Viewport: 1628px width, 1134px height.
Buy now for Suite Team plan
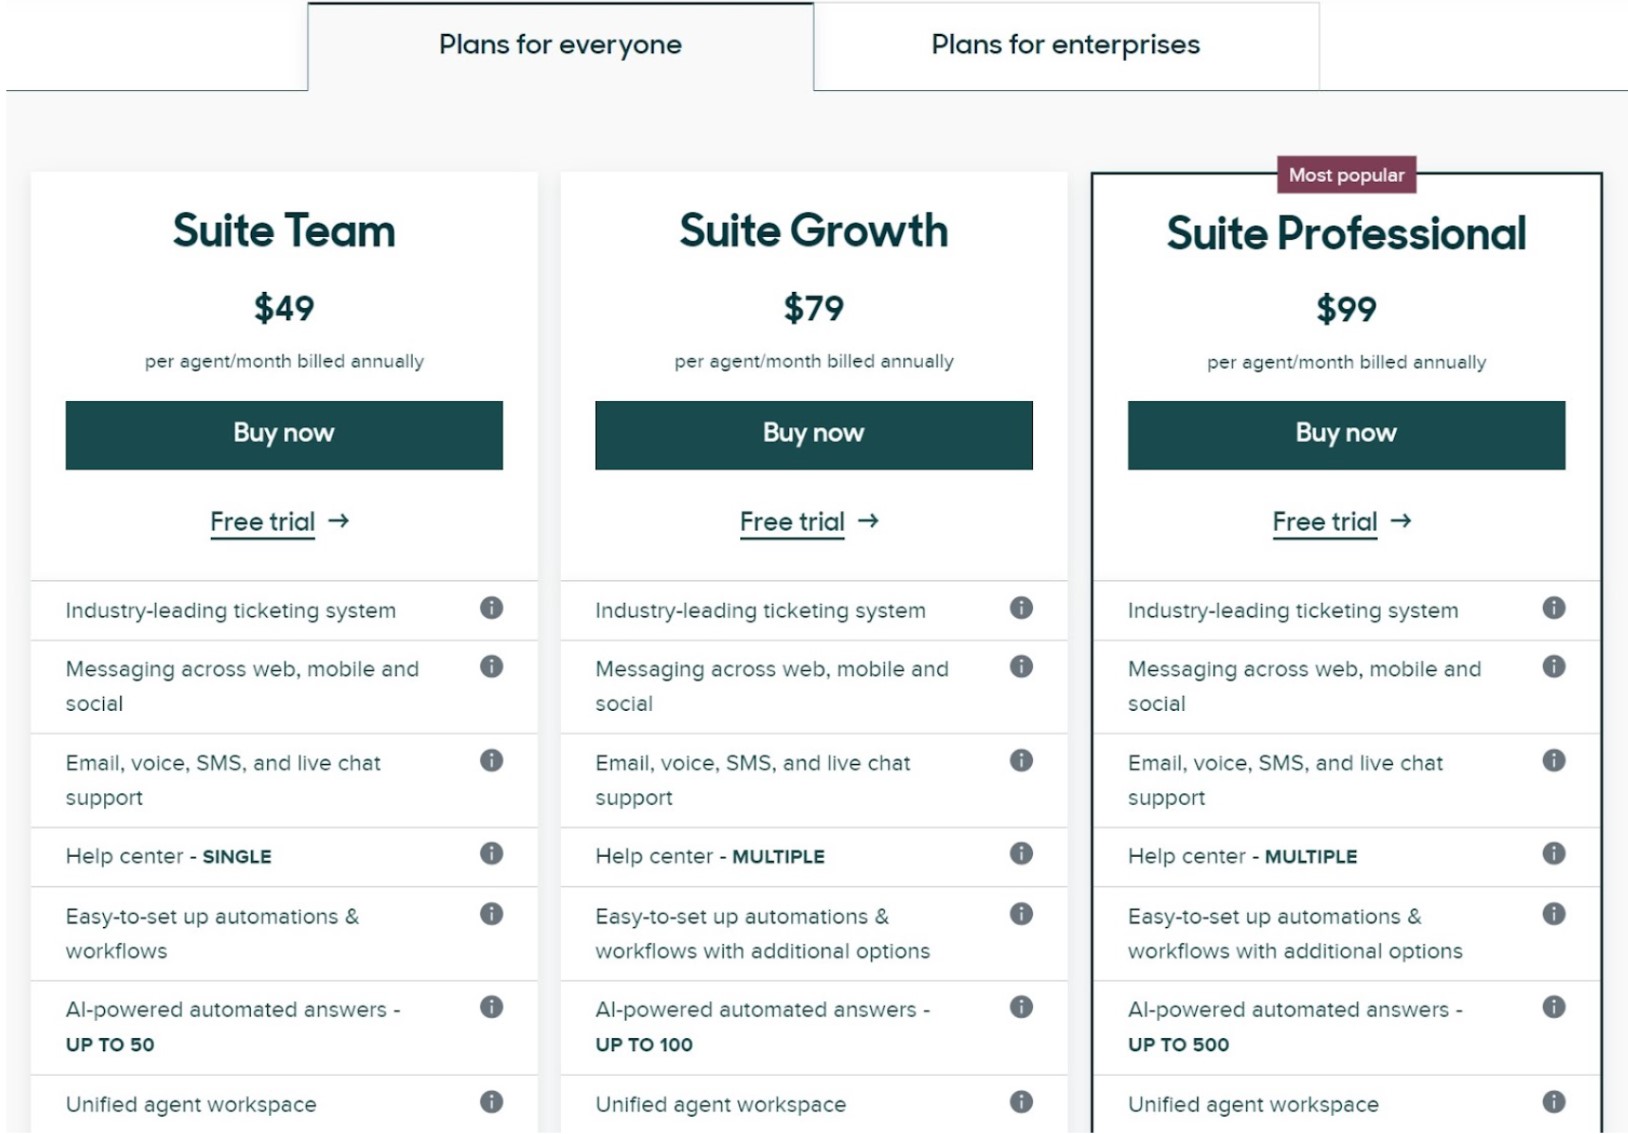pyautogui.click(x=284, y=435)
